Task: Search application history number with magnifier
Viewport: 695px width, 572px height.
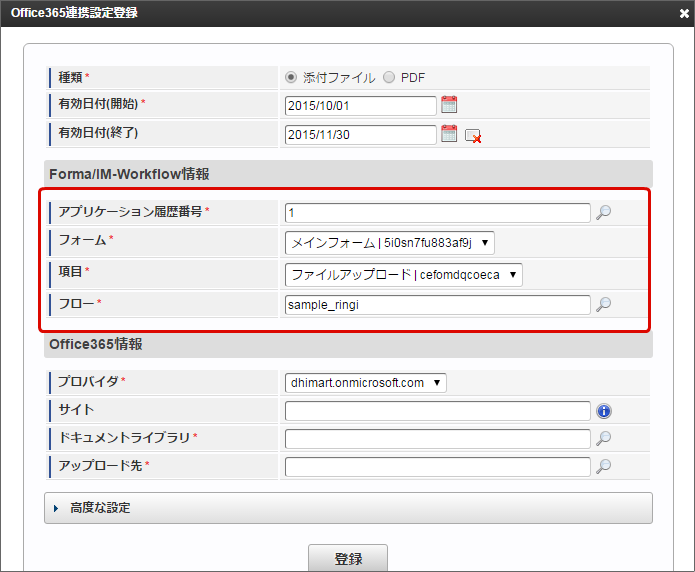Action: point(603,213)
